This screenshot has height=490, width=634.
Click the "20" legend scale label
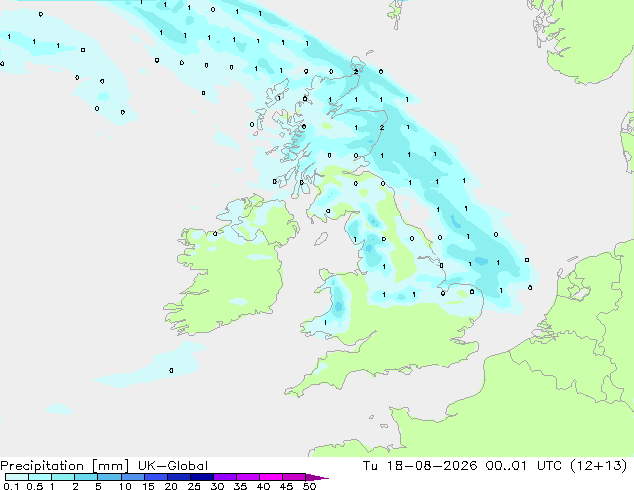[171, 486]
